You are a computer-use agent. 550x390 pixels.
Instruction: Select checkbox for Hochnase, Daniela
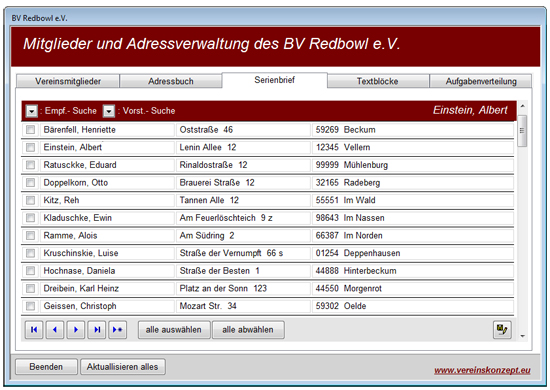coord(31,271)
